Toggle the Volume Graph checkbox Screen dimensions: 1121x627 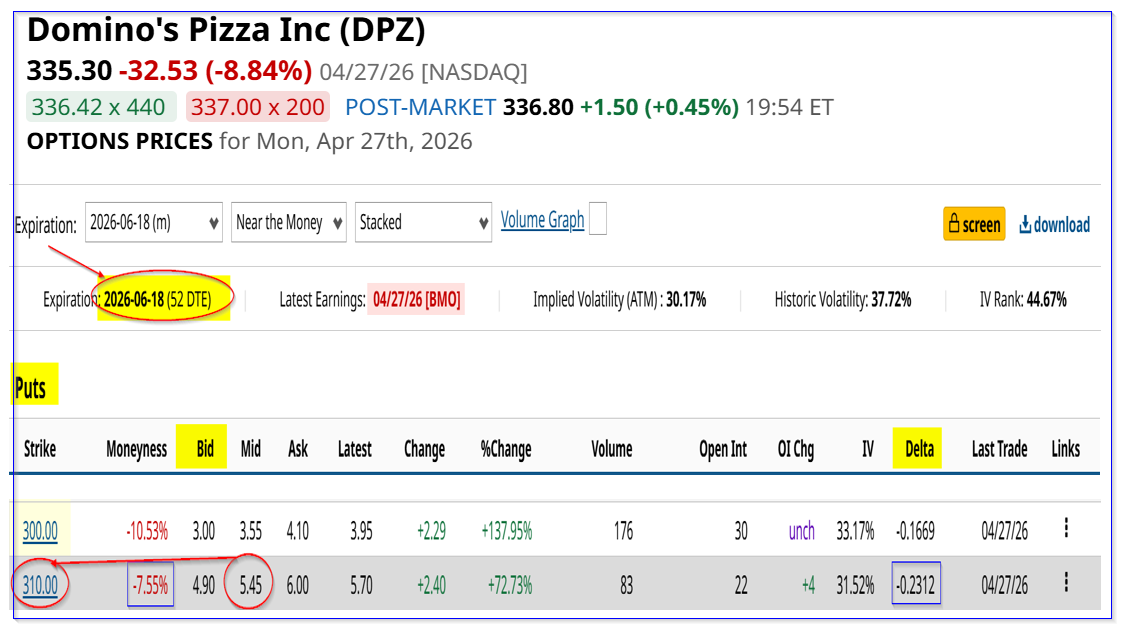(x=597, y=220)
